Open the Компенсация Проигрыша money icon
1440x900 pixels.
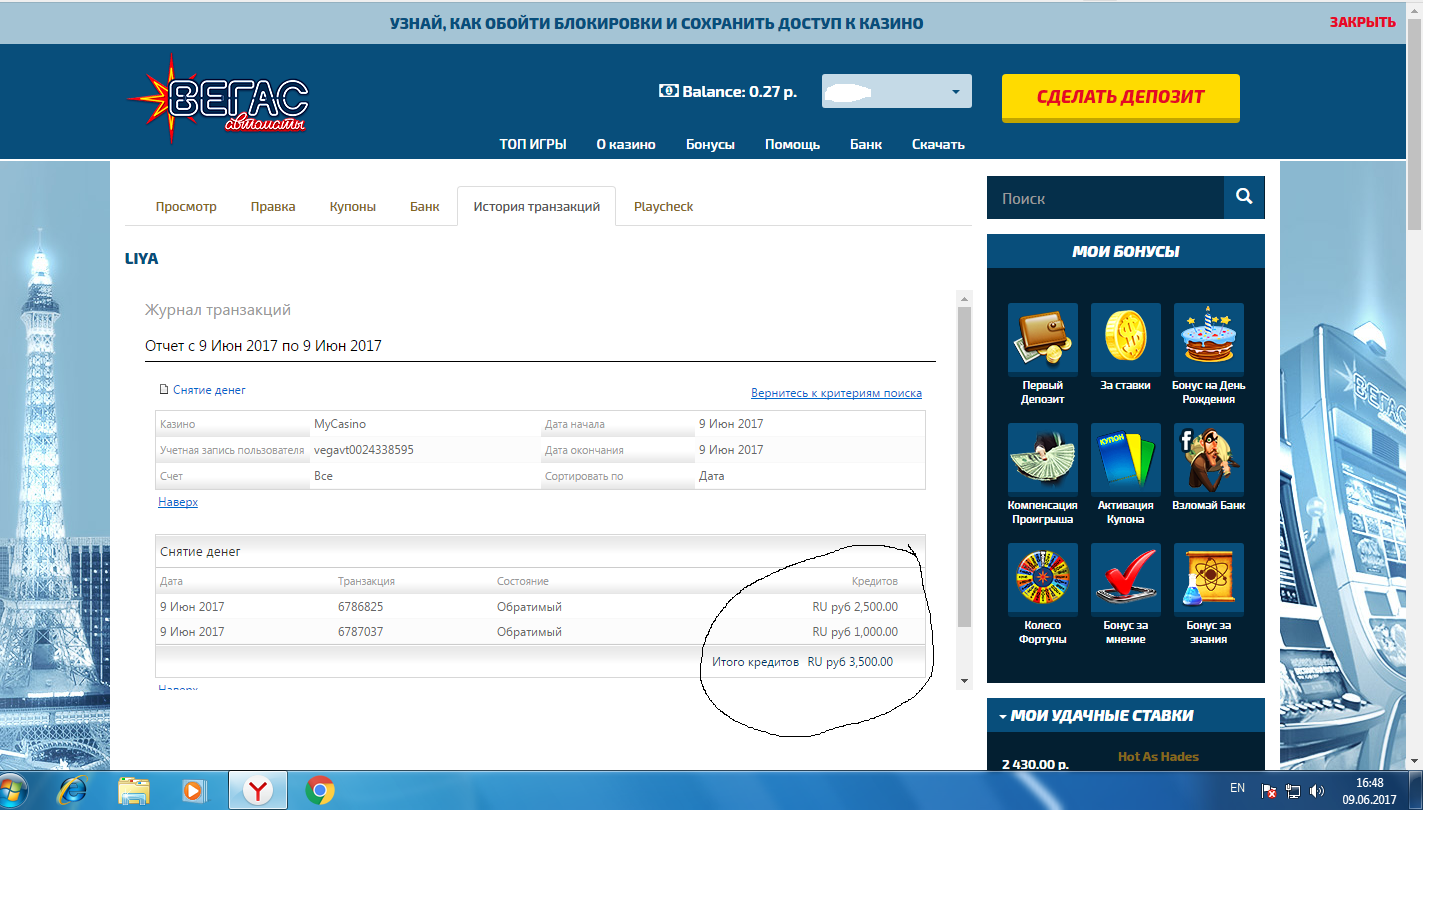pos(1043,458)
